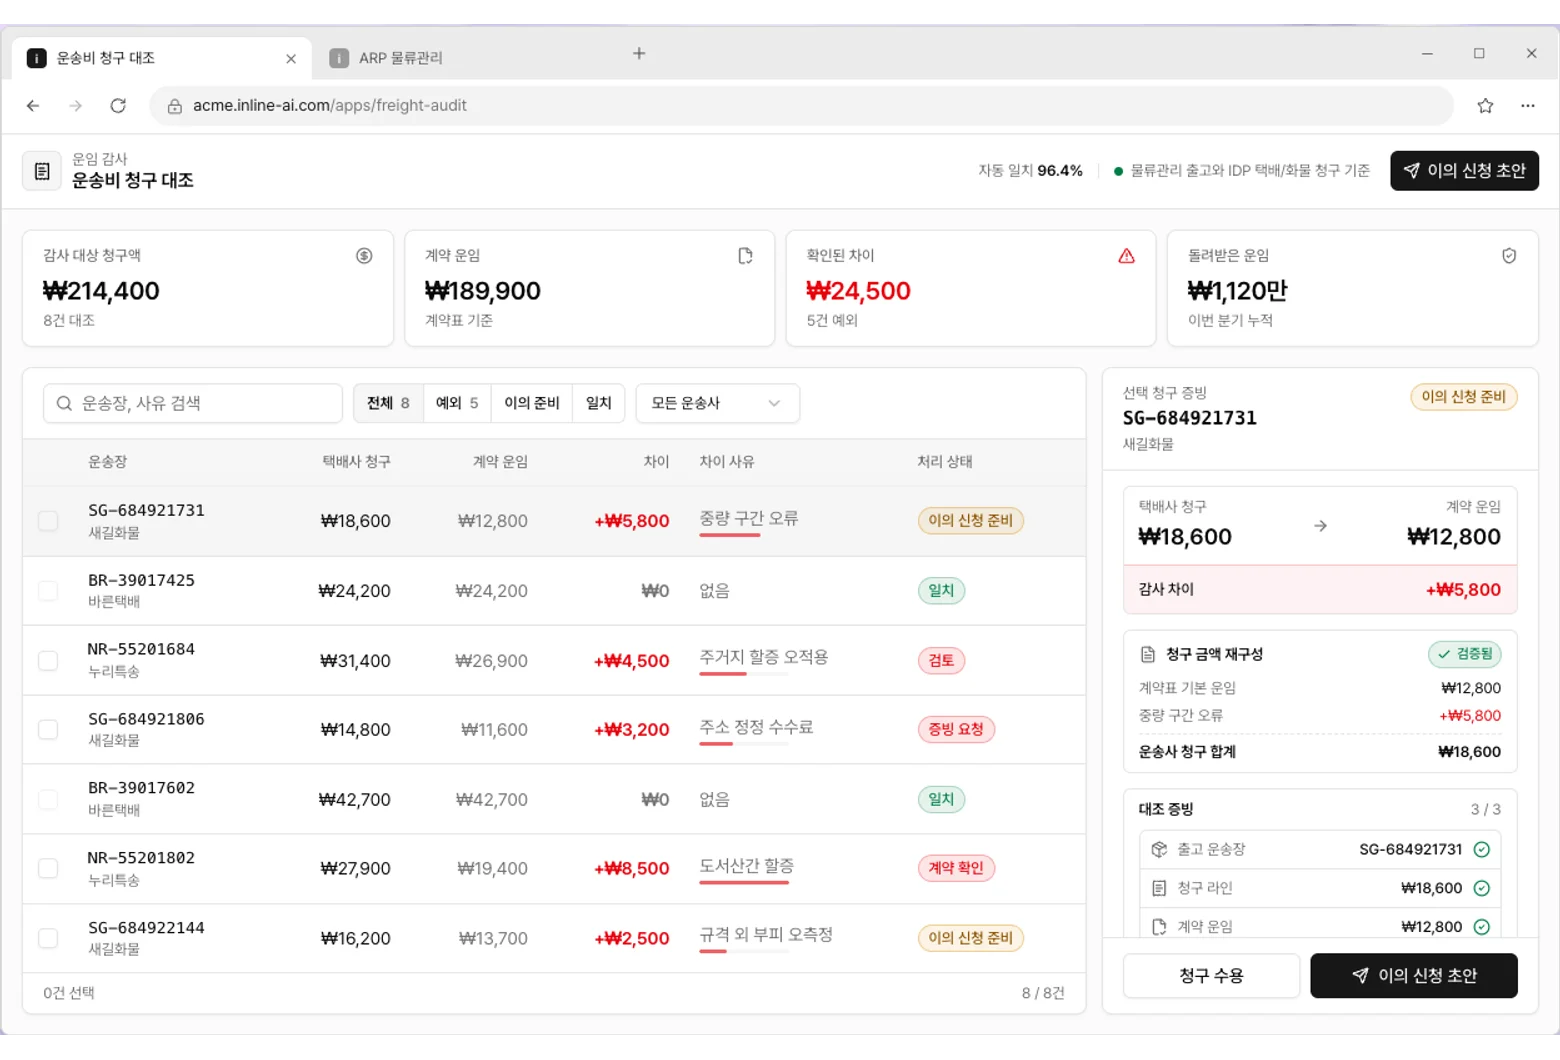The image size is (1560, 1060).
Task: Open the 모든 운송사 carrier dropdown
Action: point(717,403)
